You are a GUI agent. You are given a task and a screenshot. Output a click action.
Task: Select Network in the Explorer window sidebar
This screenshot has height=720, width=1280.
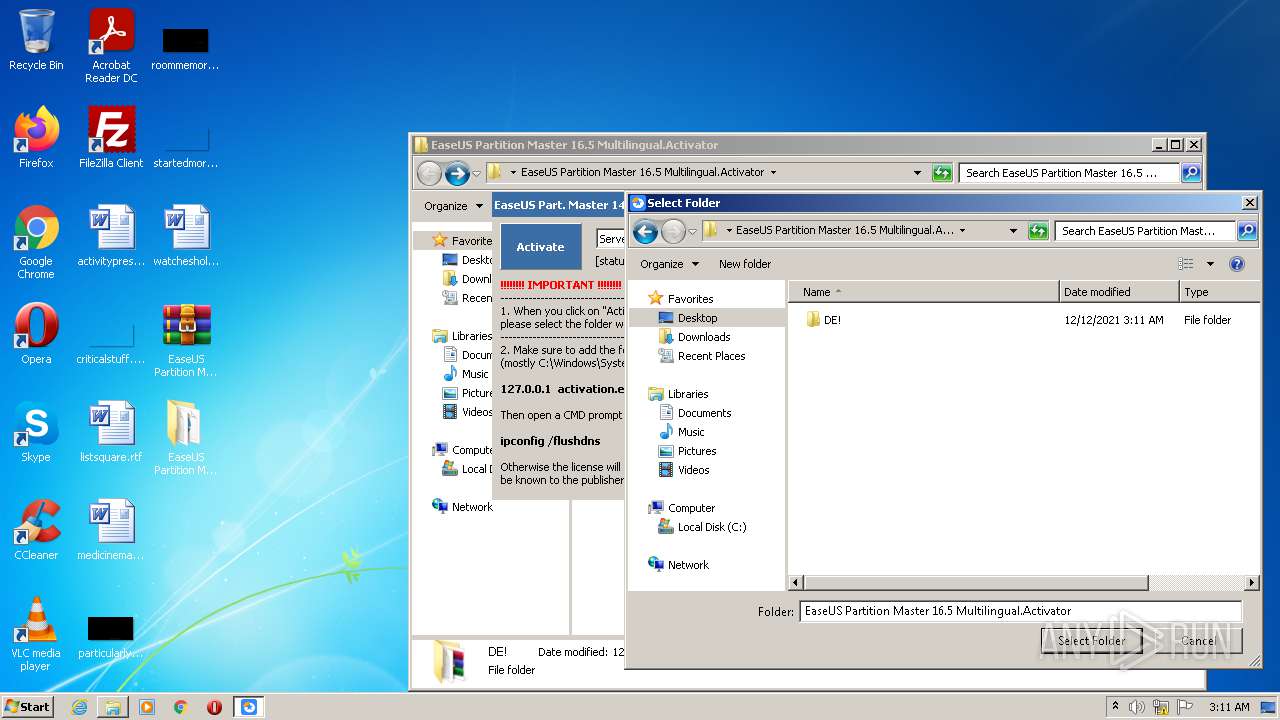coord(471,507)
